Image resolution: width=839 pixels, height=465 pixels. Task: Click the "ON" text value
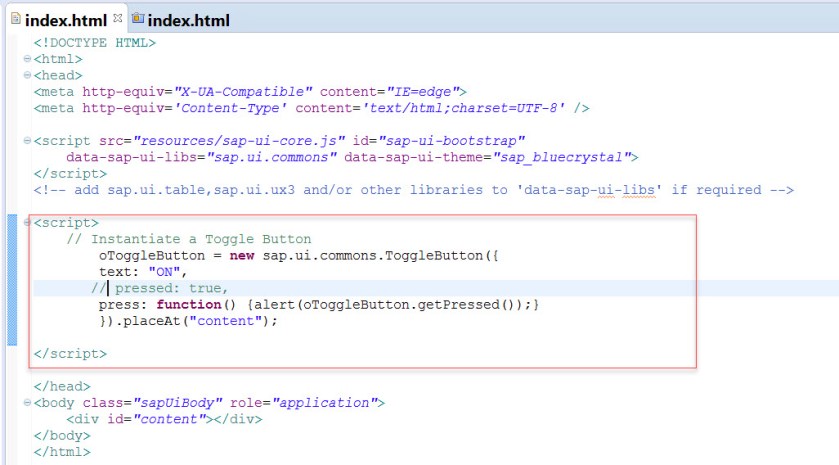(x=164, y=272)
